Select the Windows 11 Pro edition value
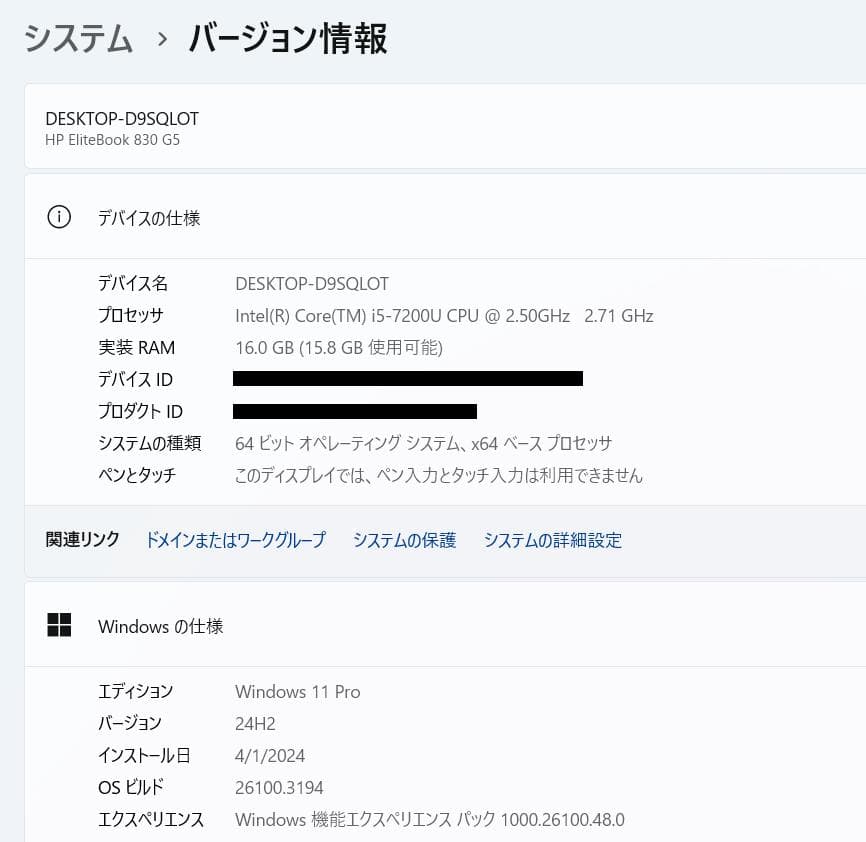This screenshot has height=842, width=866. (297, 691)
